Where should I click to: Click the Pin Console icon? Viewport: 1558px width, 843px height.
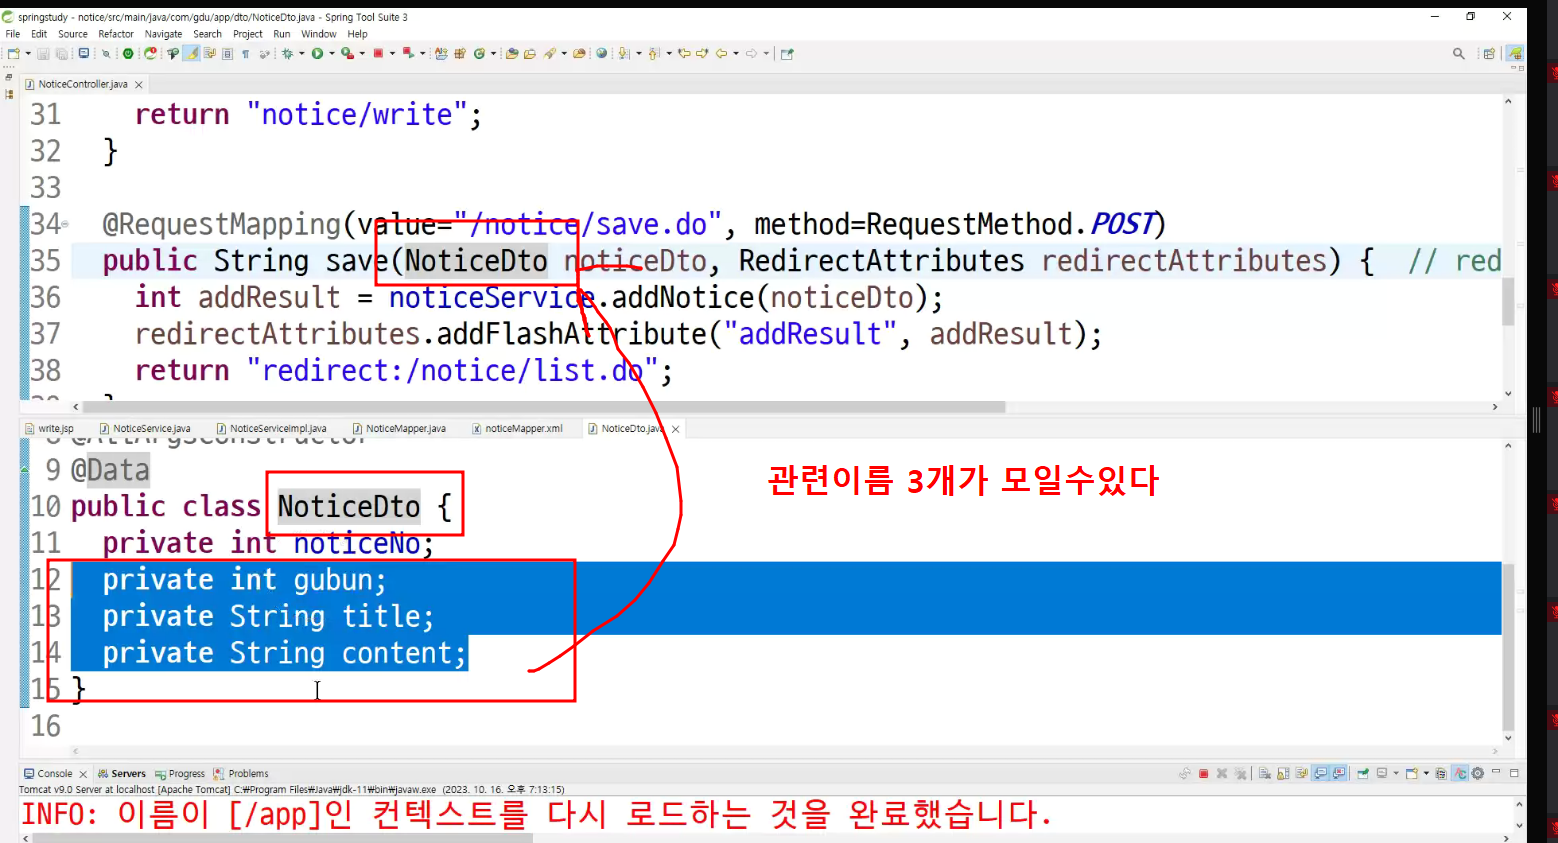[x=1363, y=774]
